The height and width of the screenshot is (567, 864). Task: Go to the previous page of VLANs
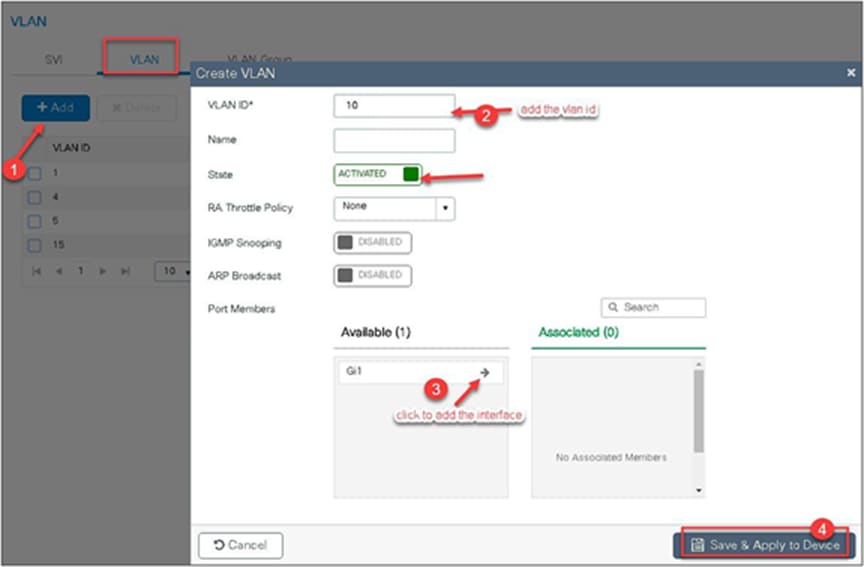(x=59, y=271)
